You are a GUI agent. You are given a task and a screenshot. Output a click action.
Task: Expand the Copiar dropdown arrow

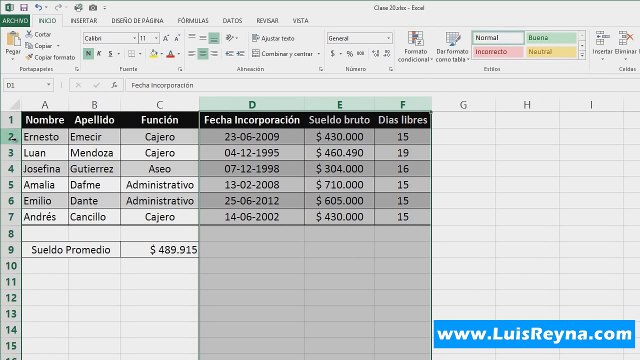click(58, 46)
